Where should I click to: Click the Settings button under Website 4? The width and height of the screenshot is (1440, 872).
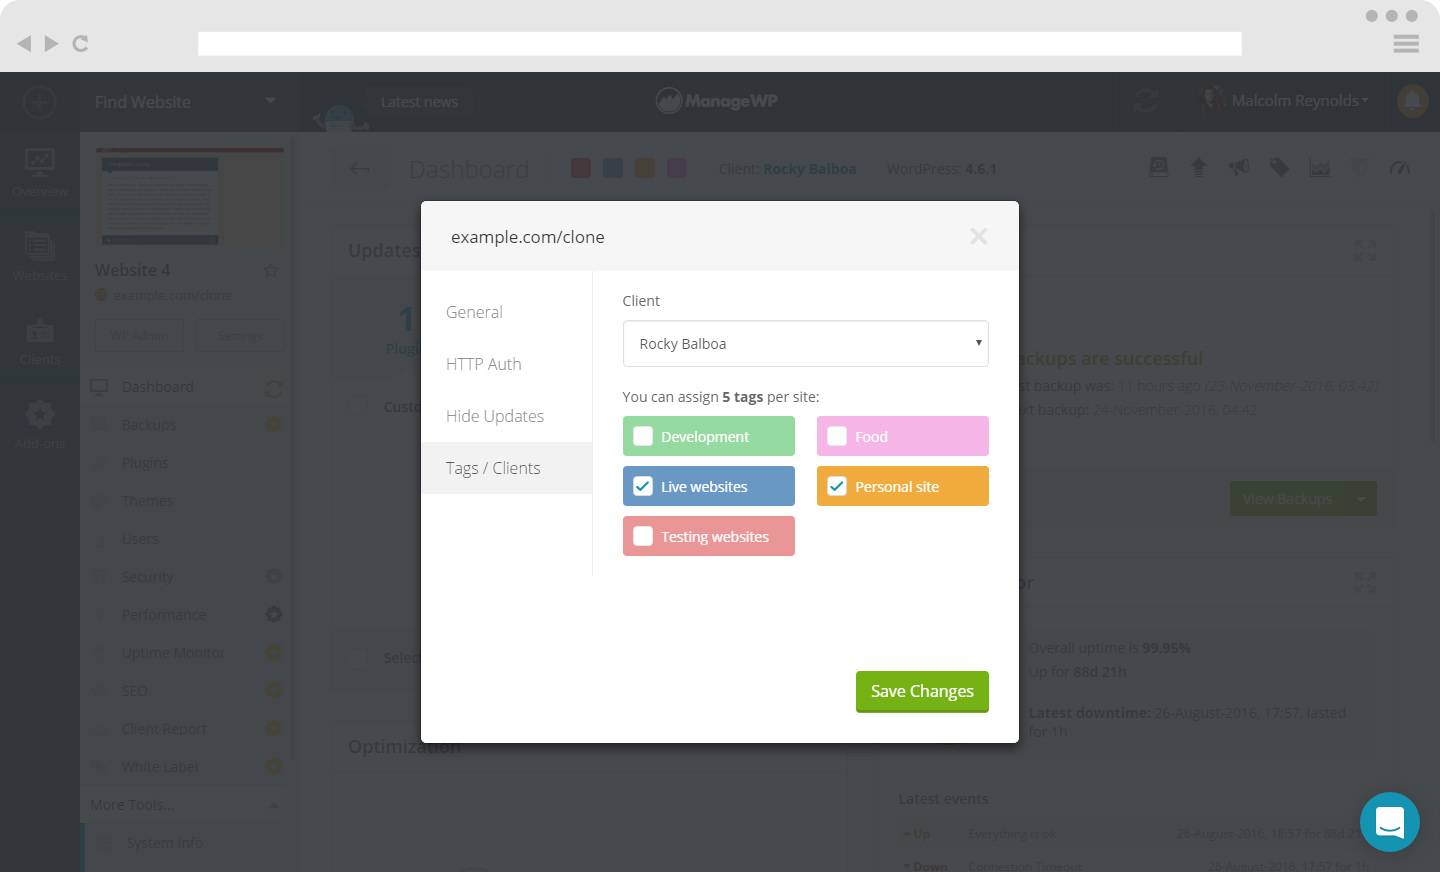tap(240, 335)
